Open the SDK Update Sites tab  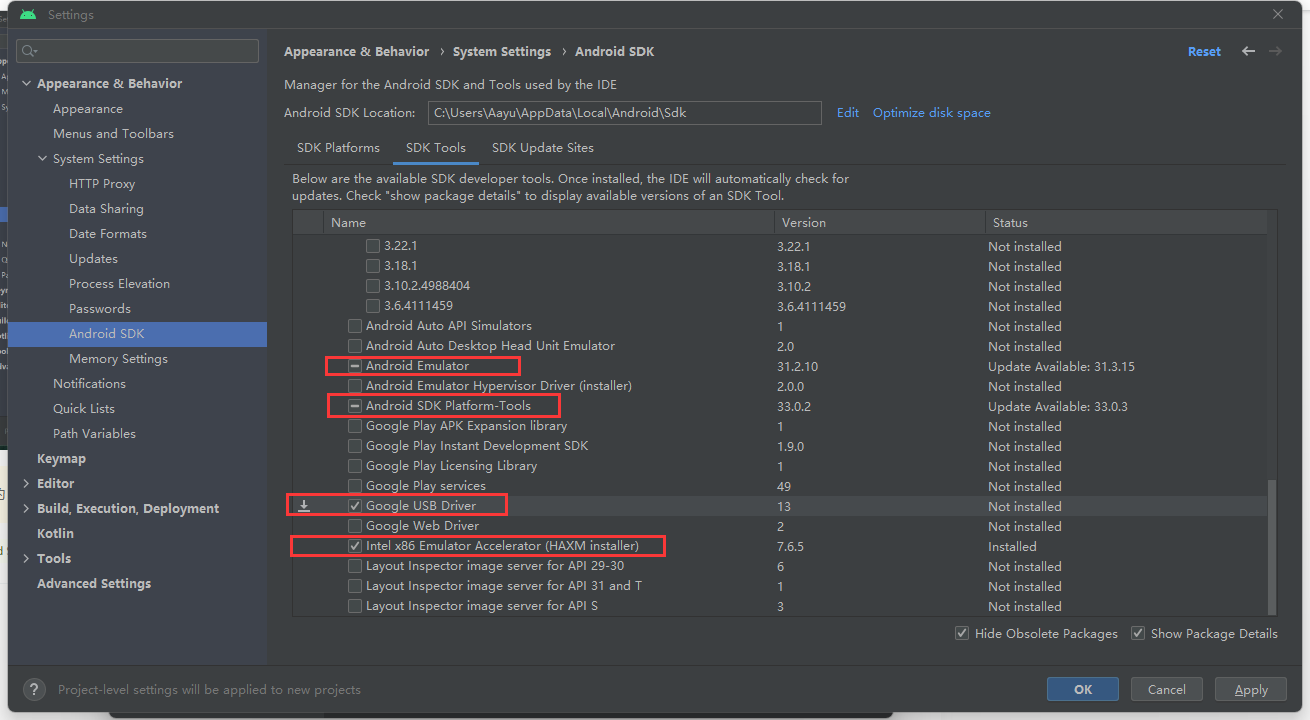coord(542,148)
